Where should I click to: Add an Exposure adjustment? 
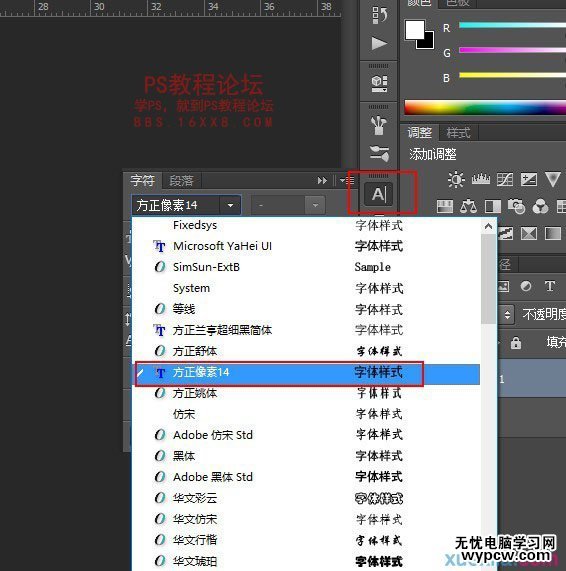pyautogui.click(x=528, y=179)
